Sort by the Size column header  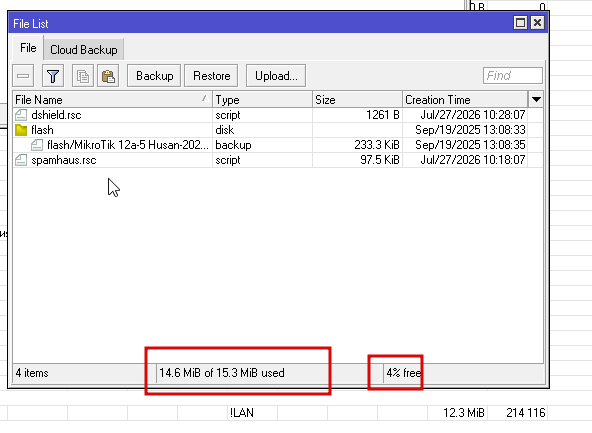click(357, 100)
